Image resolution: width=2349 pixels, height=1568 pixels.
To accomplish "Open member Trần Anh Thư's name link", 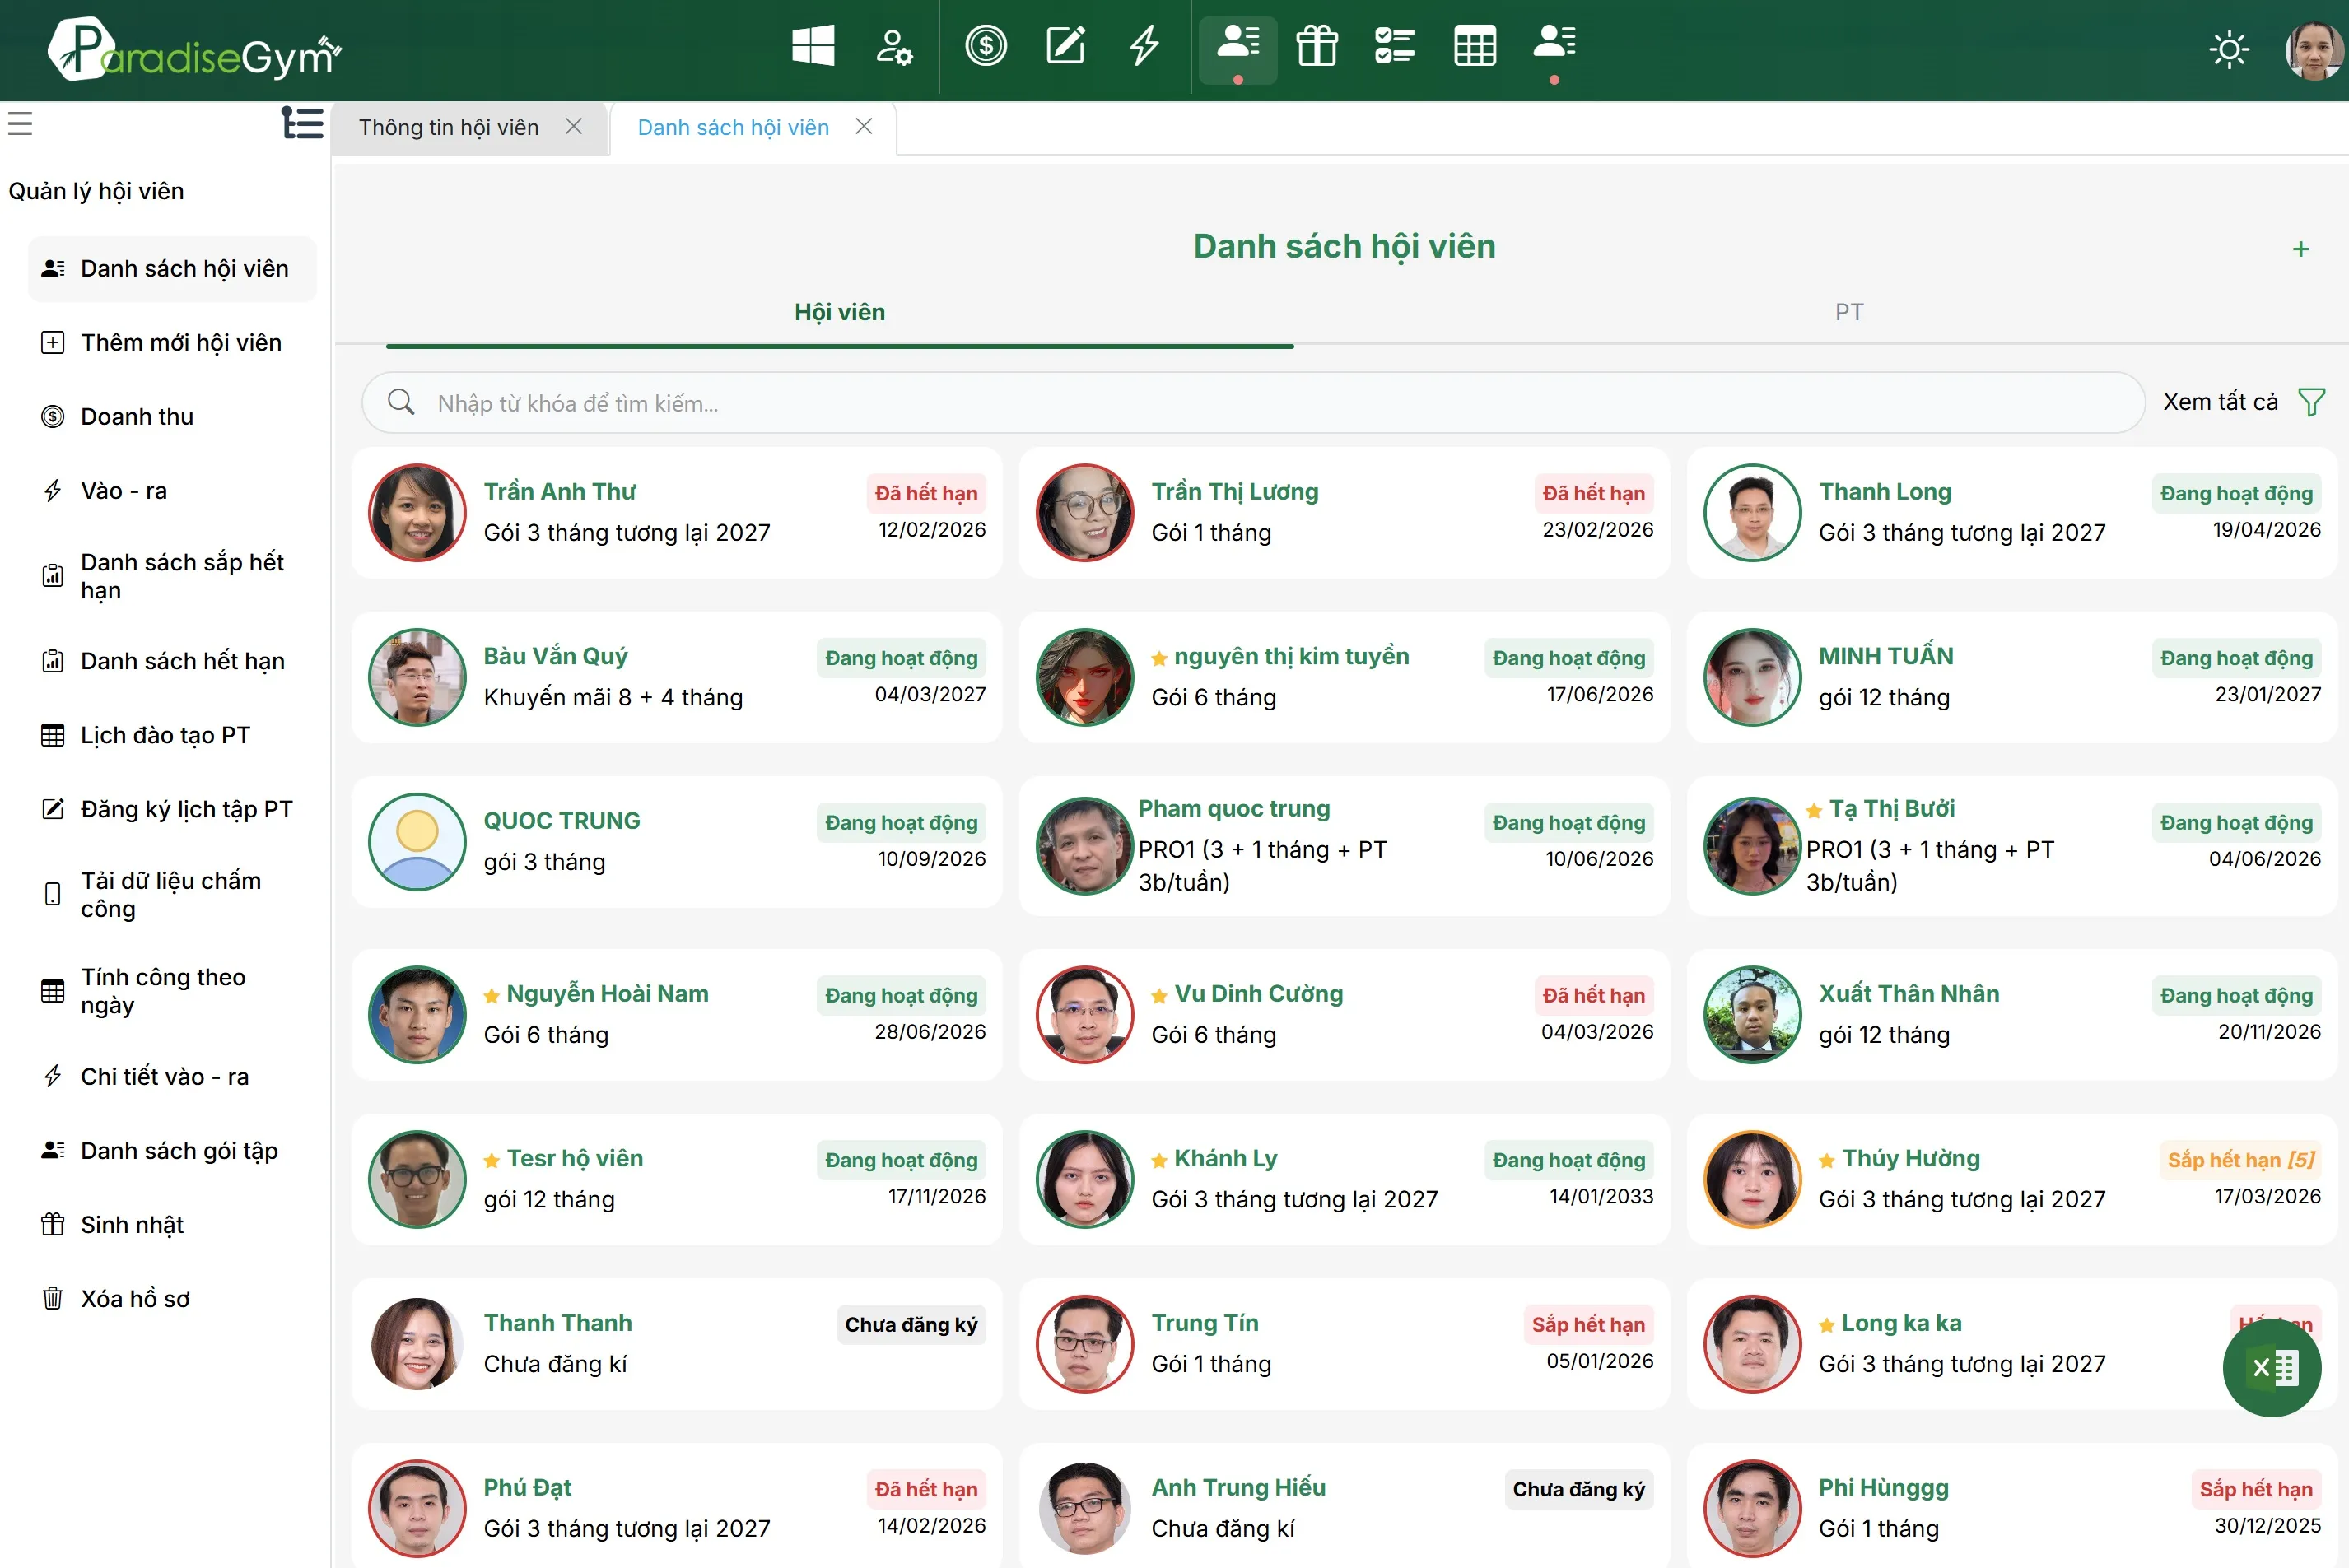I will tap(559, 492).
